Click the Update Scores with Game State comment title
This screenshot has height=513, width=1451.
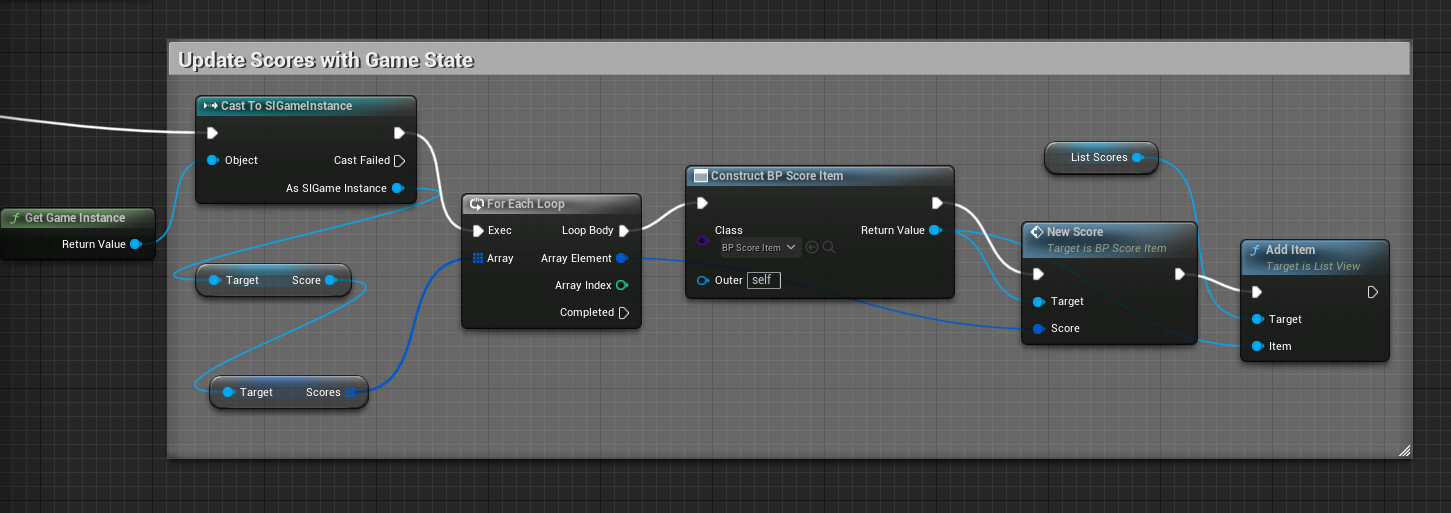point(326,60)
